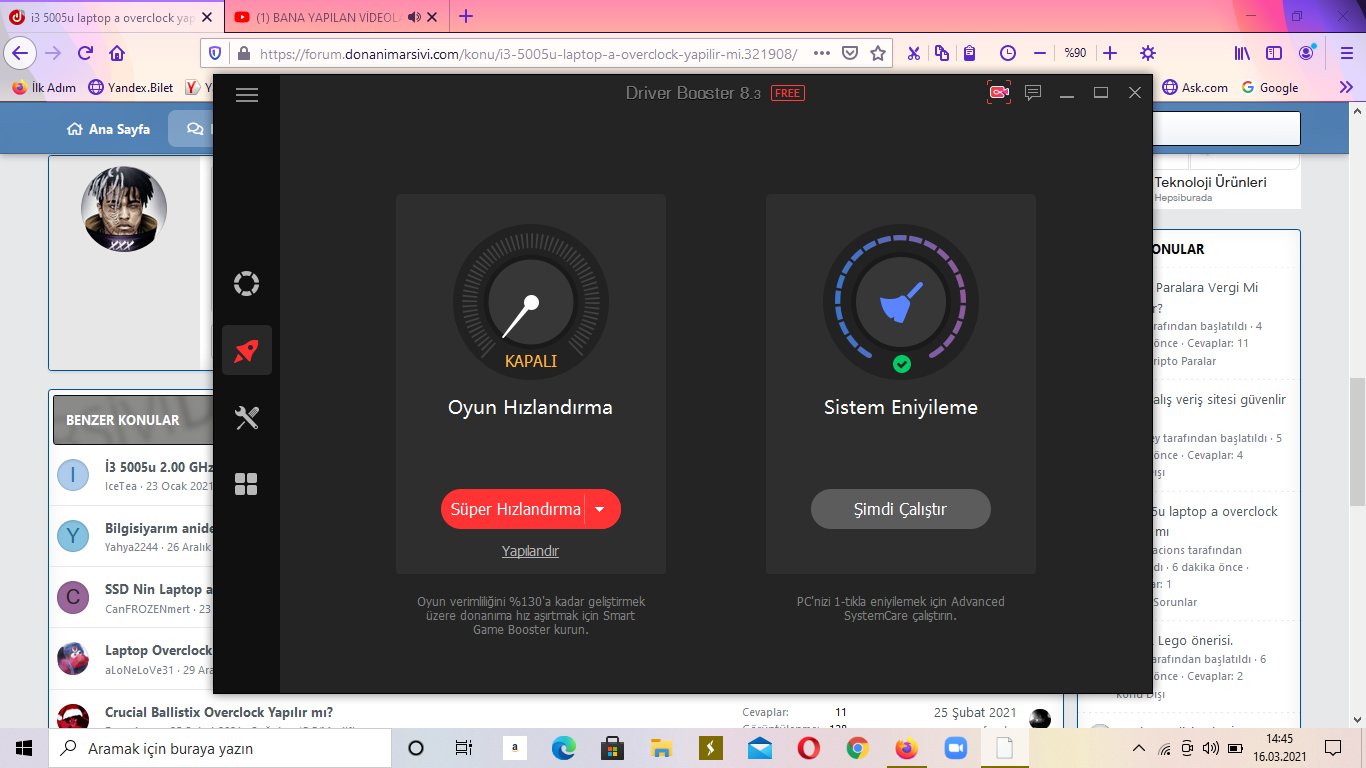Open page actions three-dot menu in address bar
Screen dimensions: 1366x768
821,53
